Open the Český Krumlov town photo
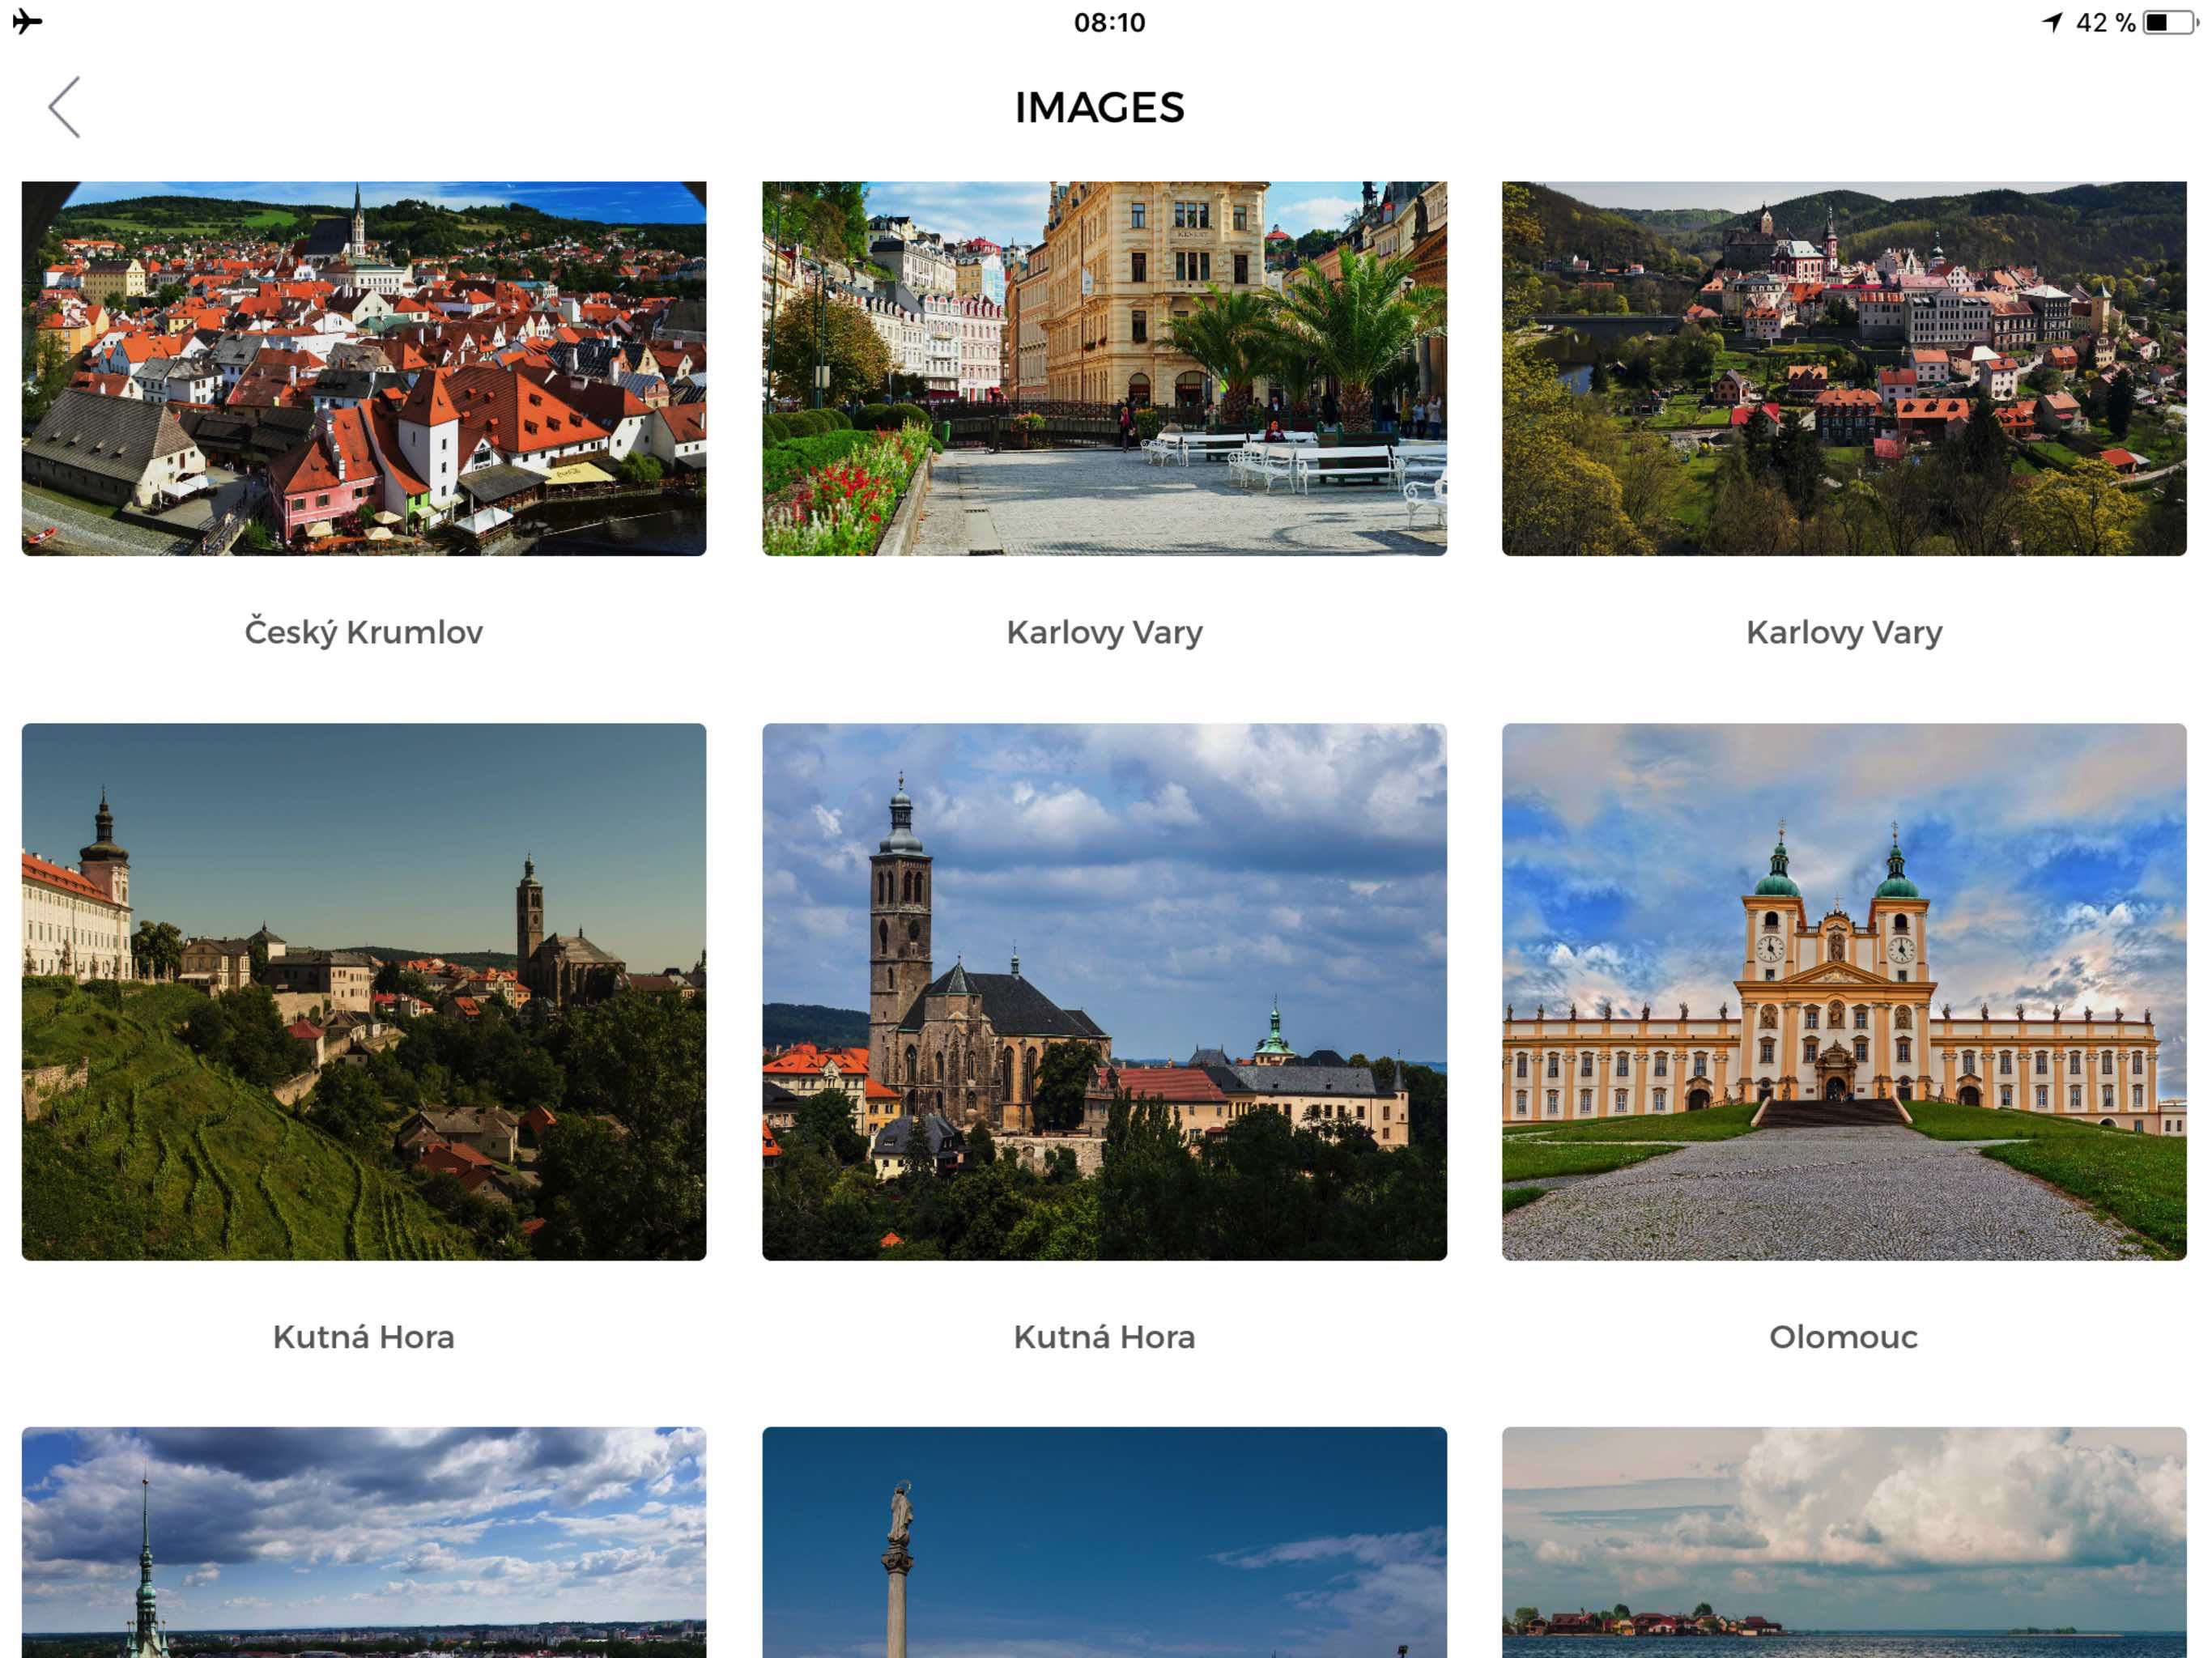Screen dimensions: 2212x1658 coord(364,368)
